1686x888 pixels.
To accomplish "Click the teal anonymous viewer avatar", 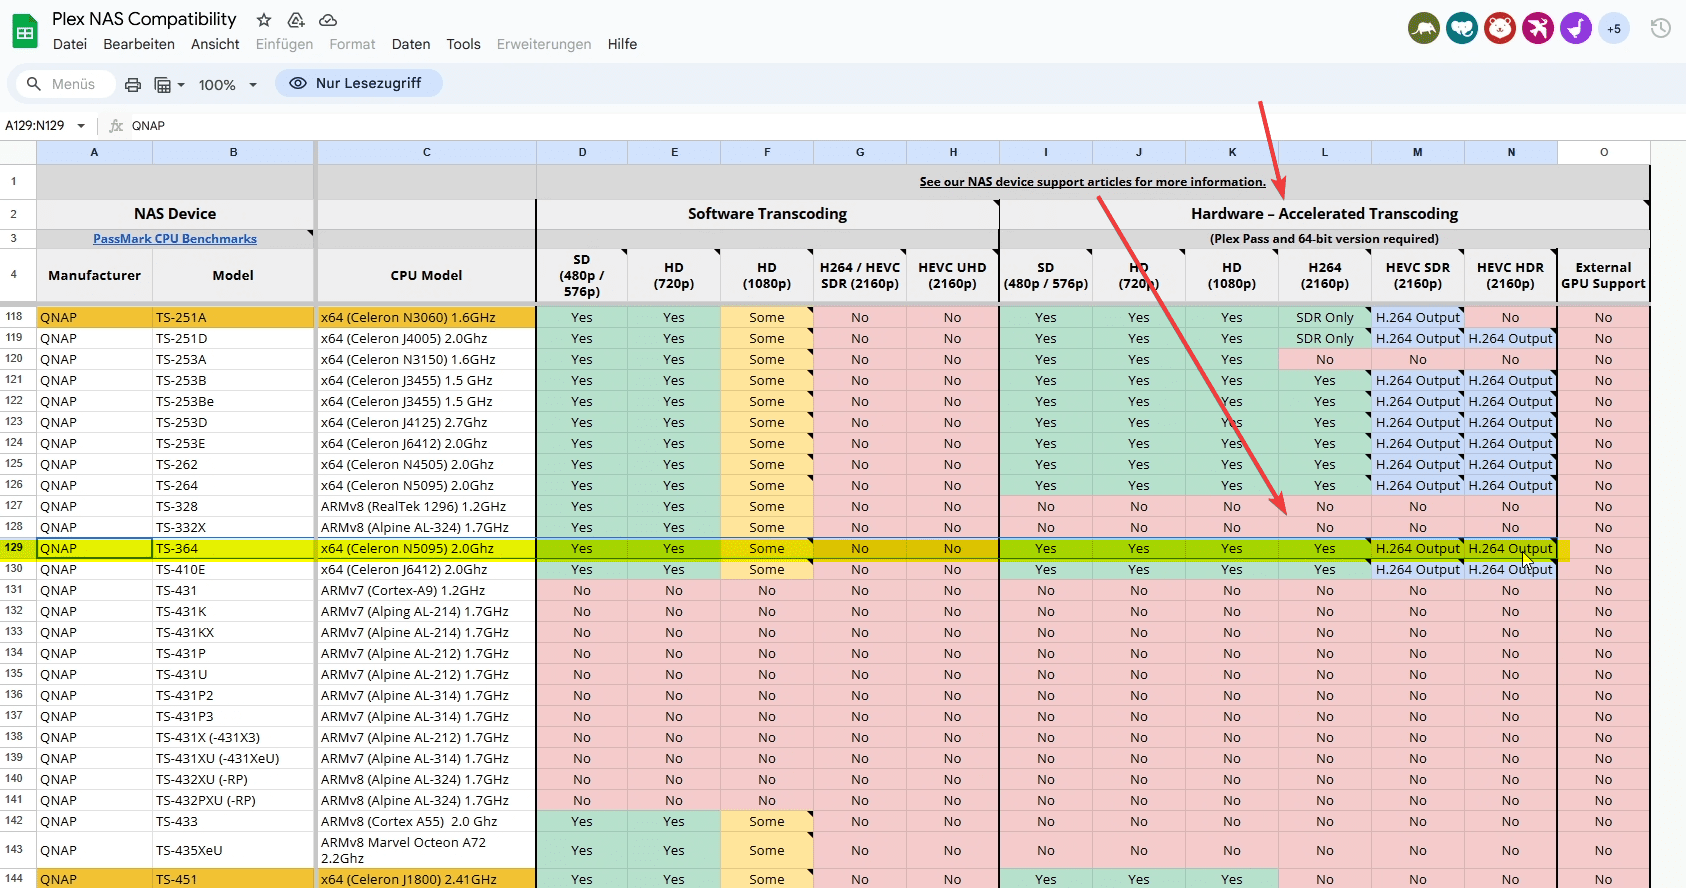I will (x=1462, y=28).
